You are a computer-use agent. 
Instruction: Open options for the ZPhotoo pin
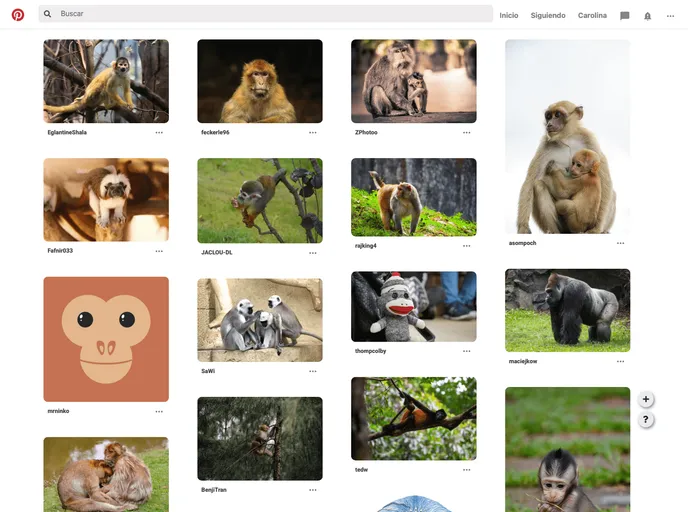click(x=466, y=132)
